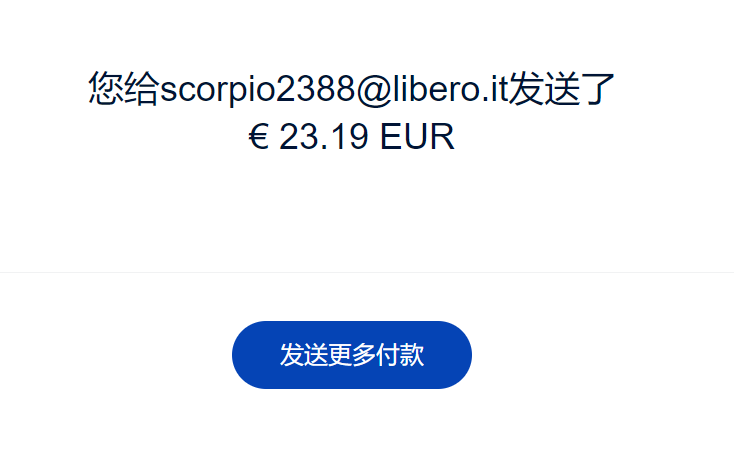
Task: Click the 给 character before the email
Action: coord(142,89)
